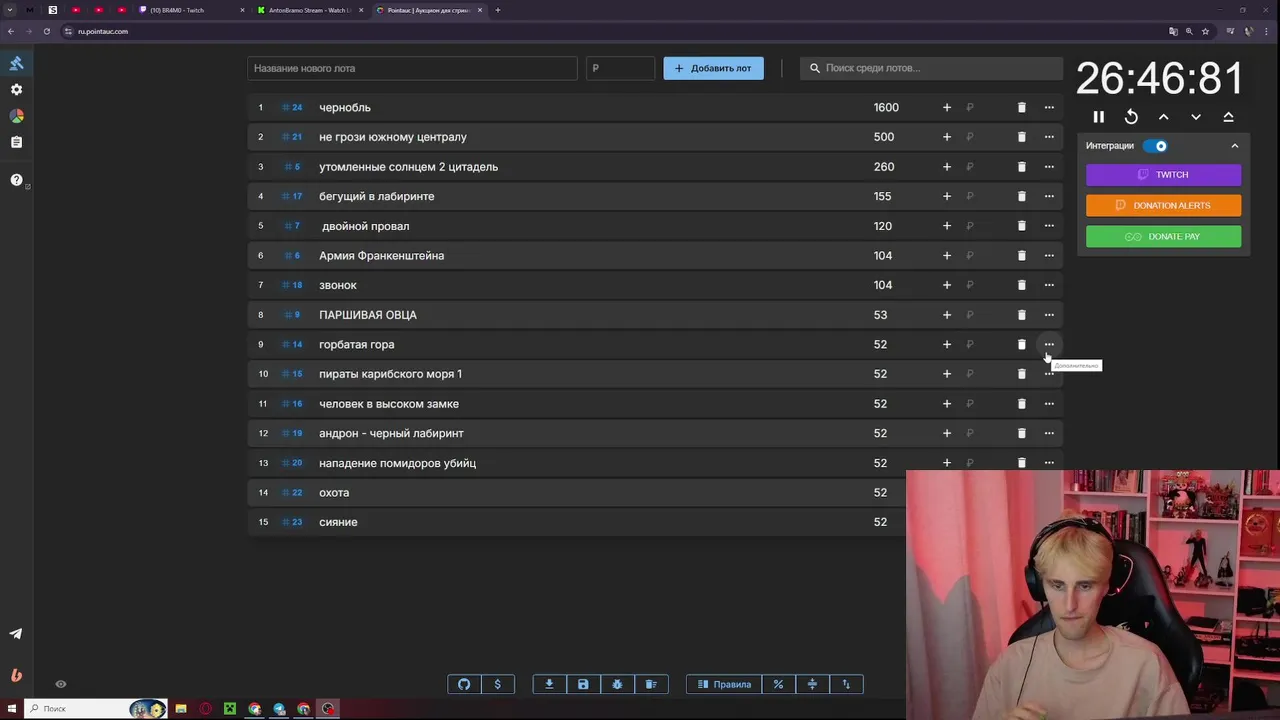Viewport: 1280px width, 720px height.
Task: Open the Telegram link icon in the sidebar
Action: (16, 633)
